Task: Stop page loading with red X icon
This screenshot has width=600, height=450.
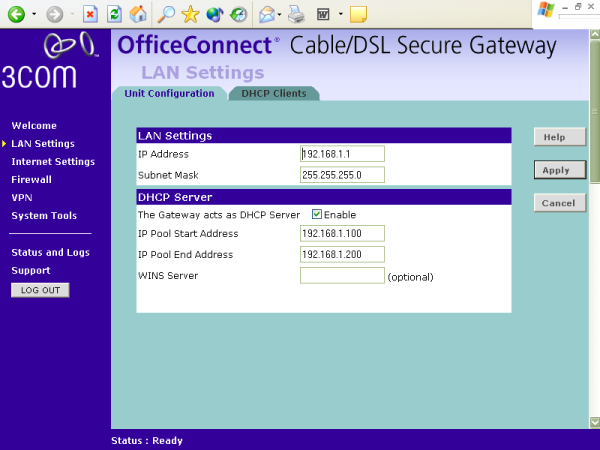Action: tap(90, 15)
